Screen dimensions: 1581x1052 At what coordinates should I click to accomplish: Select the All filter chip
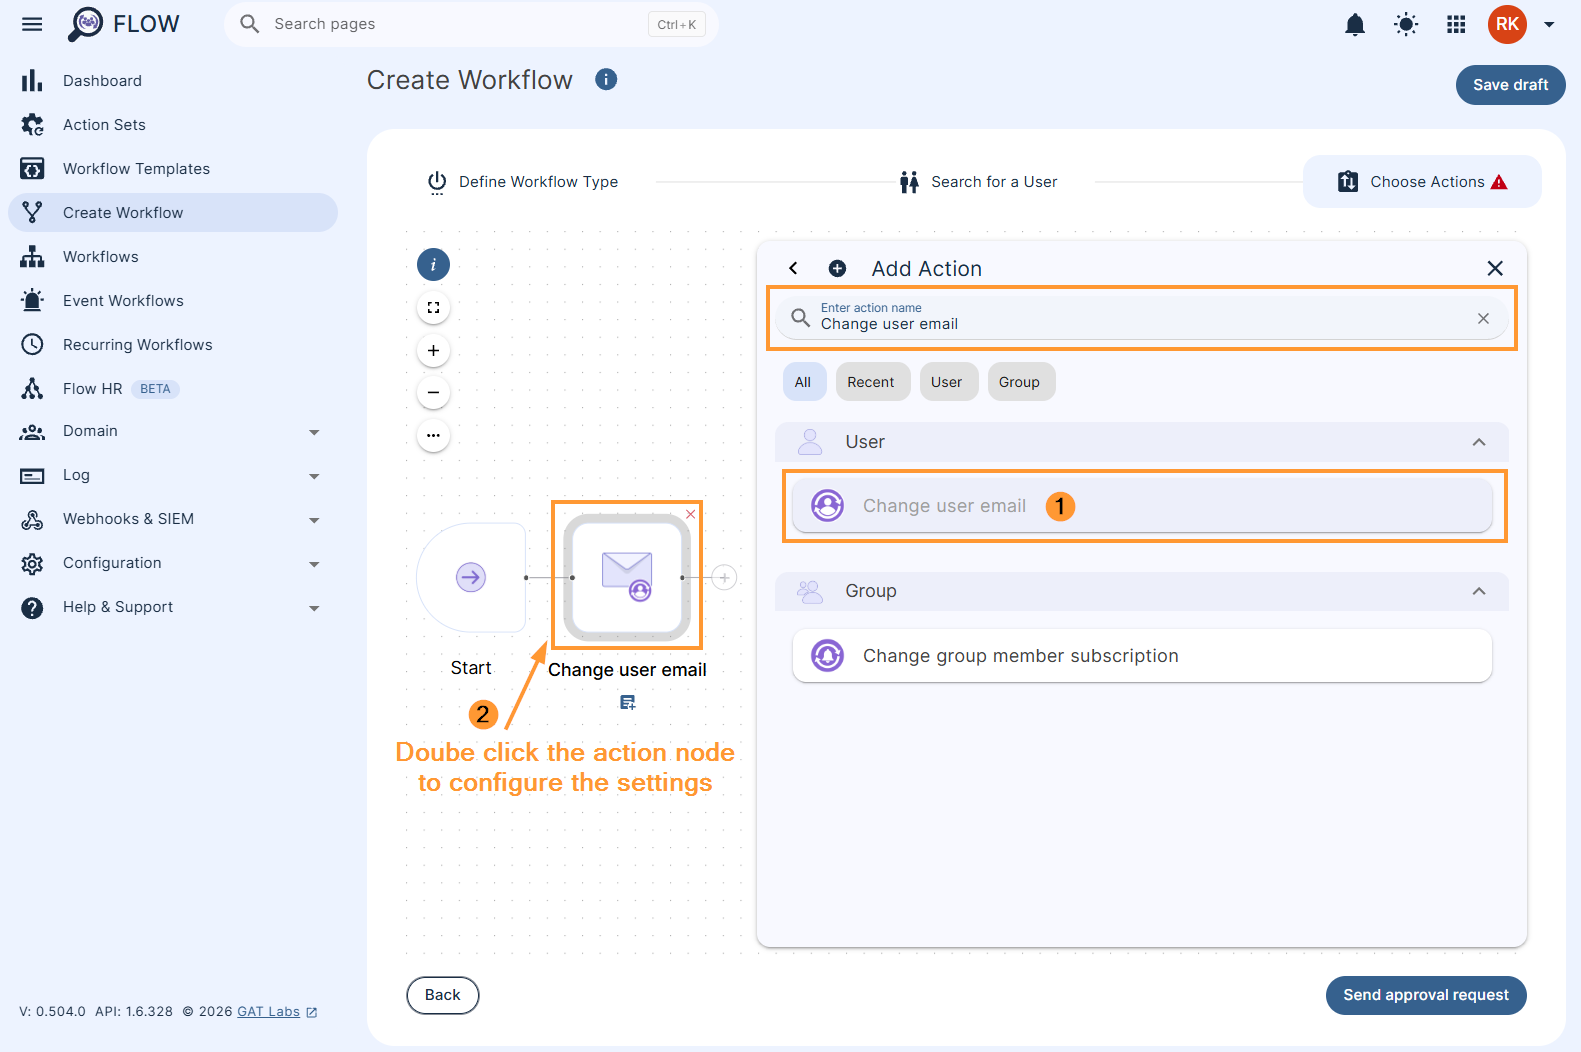tap(803, 382)
